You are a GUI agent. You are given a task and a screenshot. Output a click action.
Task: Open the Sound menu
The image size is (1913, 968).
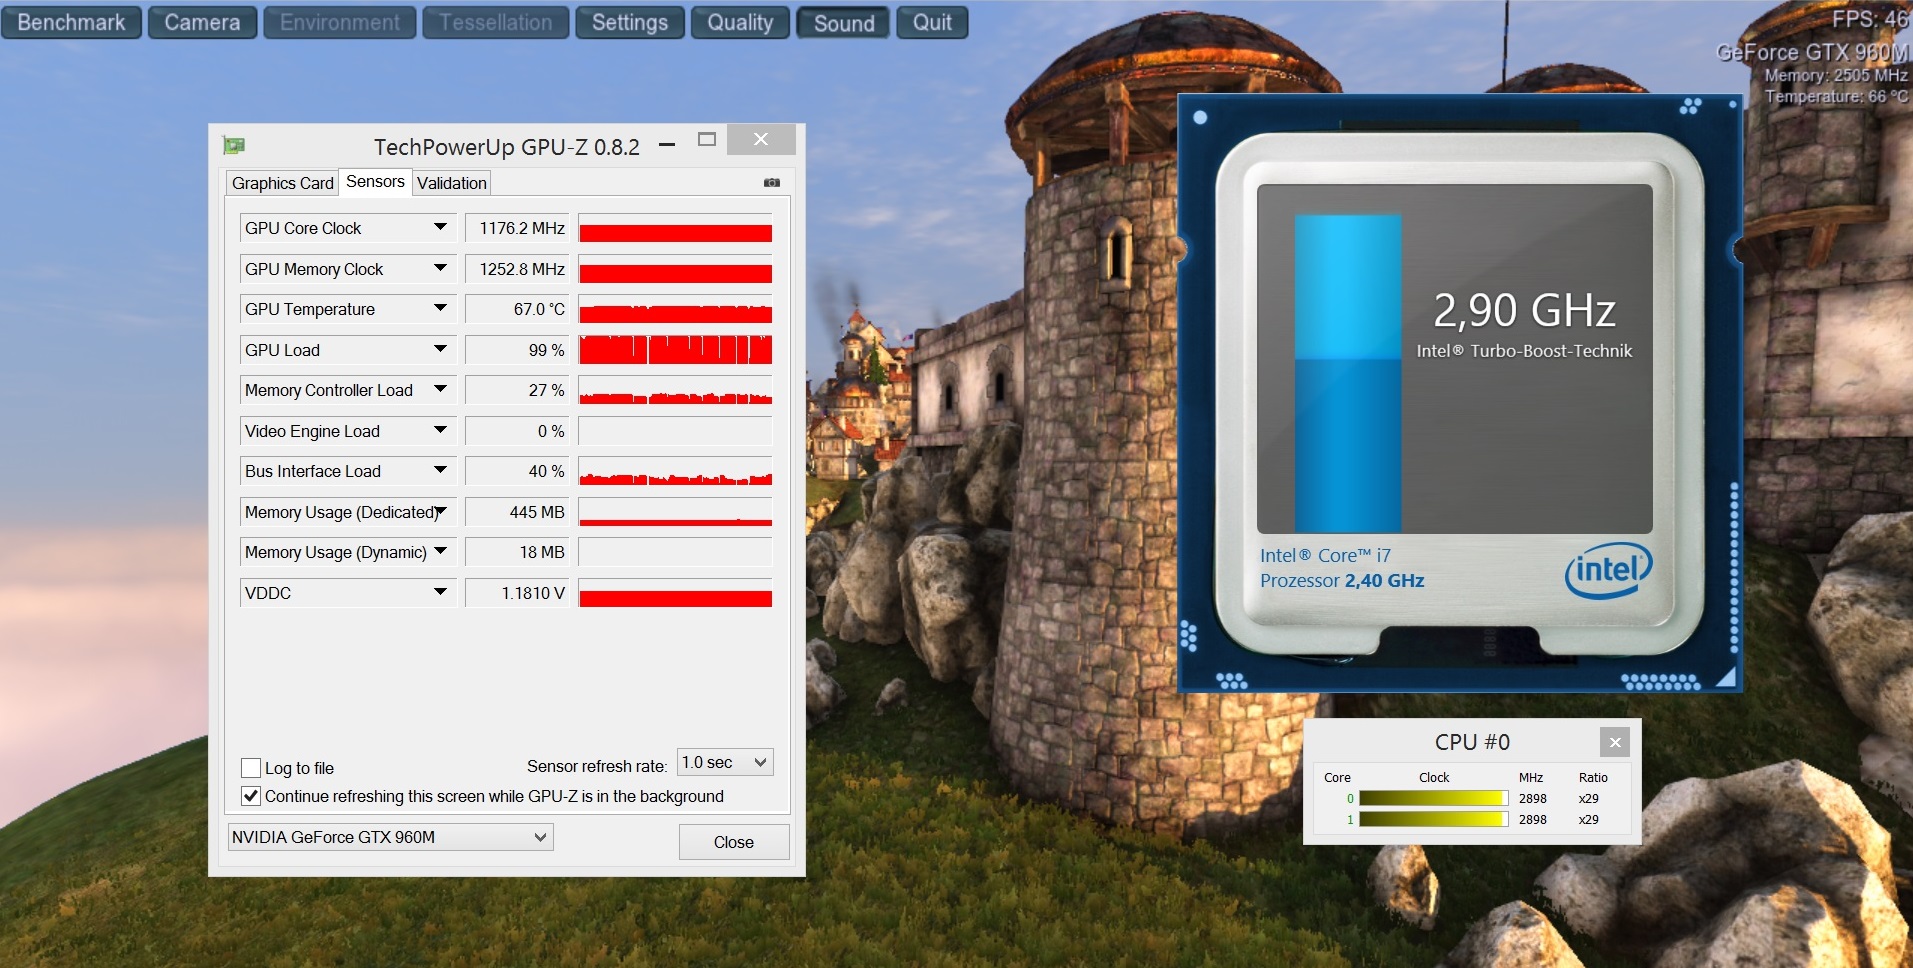click(x=844, y=23)
